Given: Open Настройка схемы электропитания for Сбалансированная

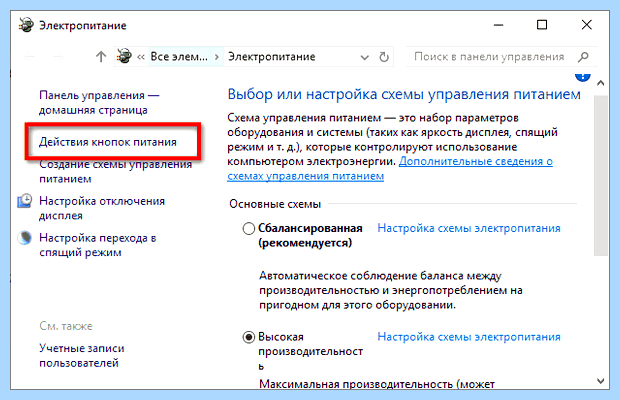Looking at the screenshot, I should tap(469, 228).
